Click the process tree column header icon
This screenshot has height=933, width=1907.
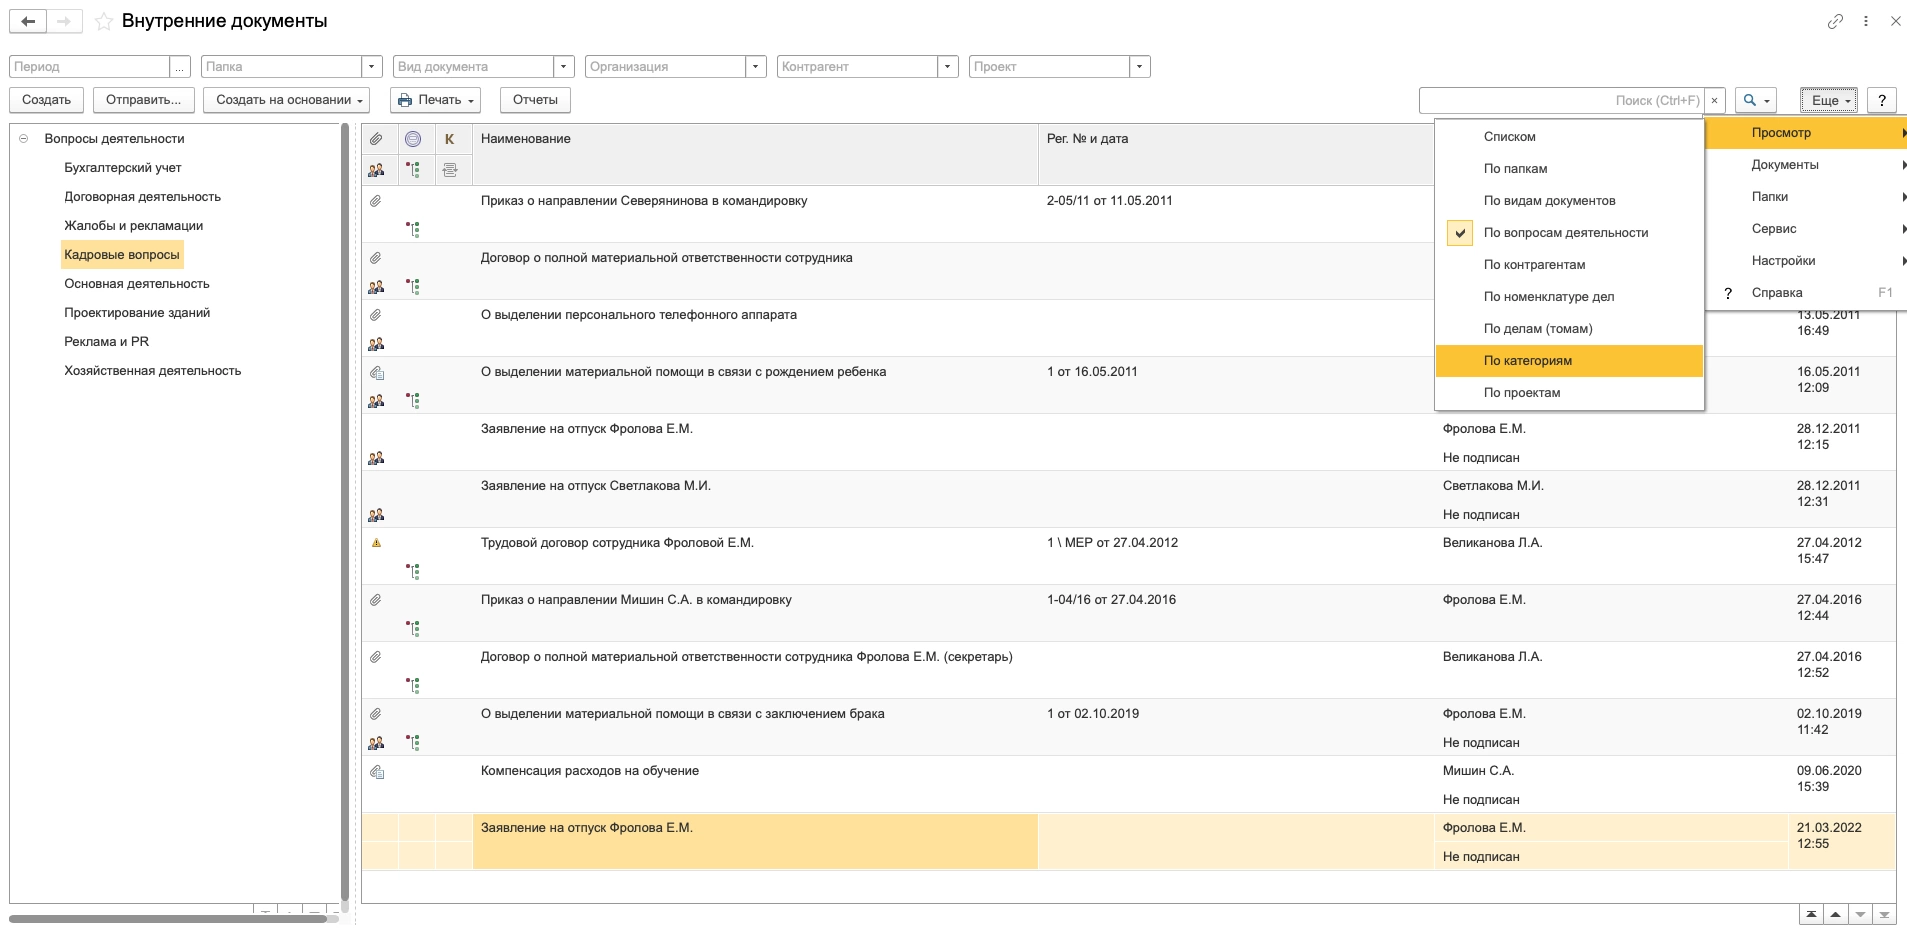tap(413, 170)
